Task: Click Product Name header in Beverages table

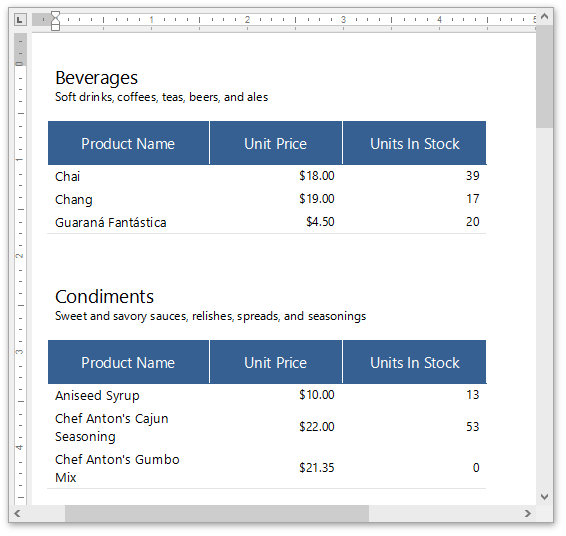Action: (x=129, y=143)
